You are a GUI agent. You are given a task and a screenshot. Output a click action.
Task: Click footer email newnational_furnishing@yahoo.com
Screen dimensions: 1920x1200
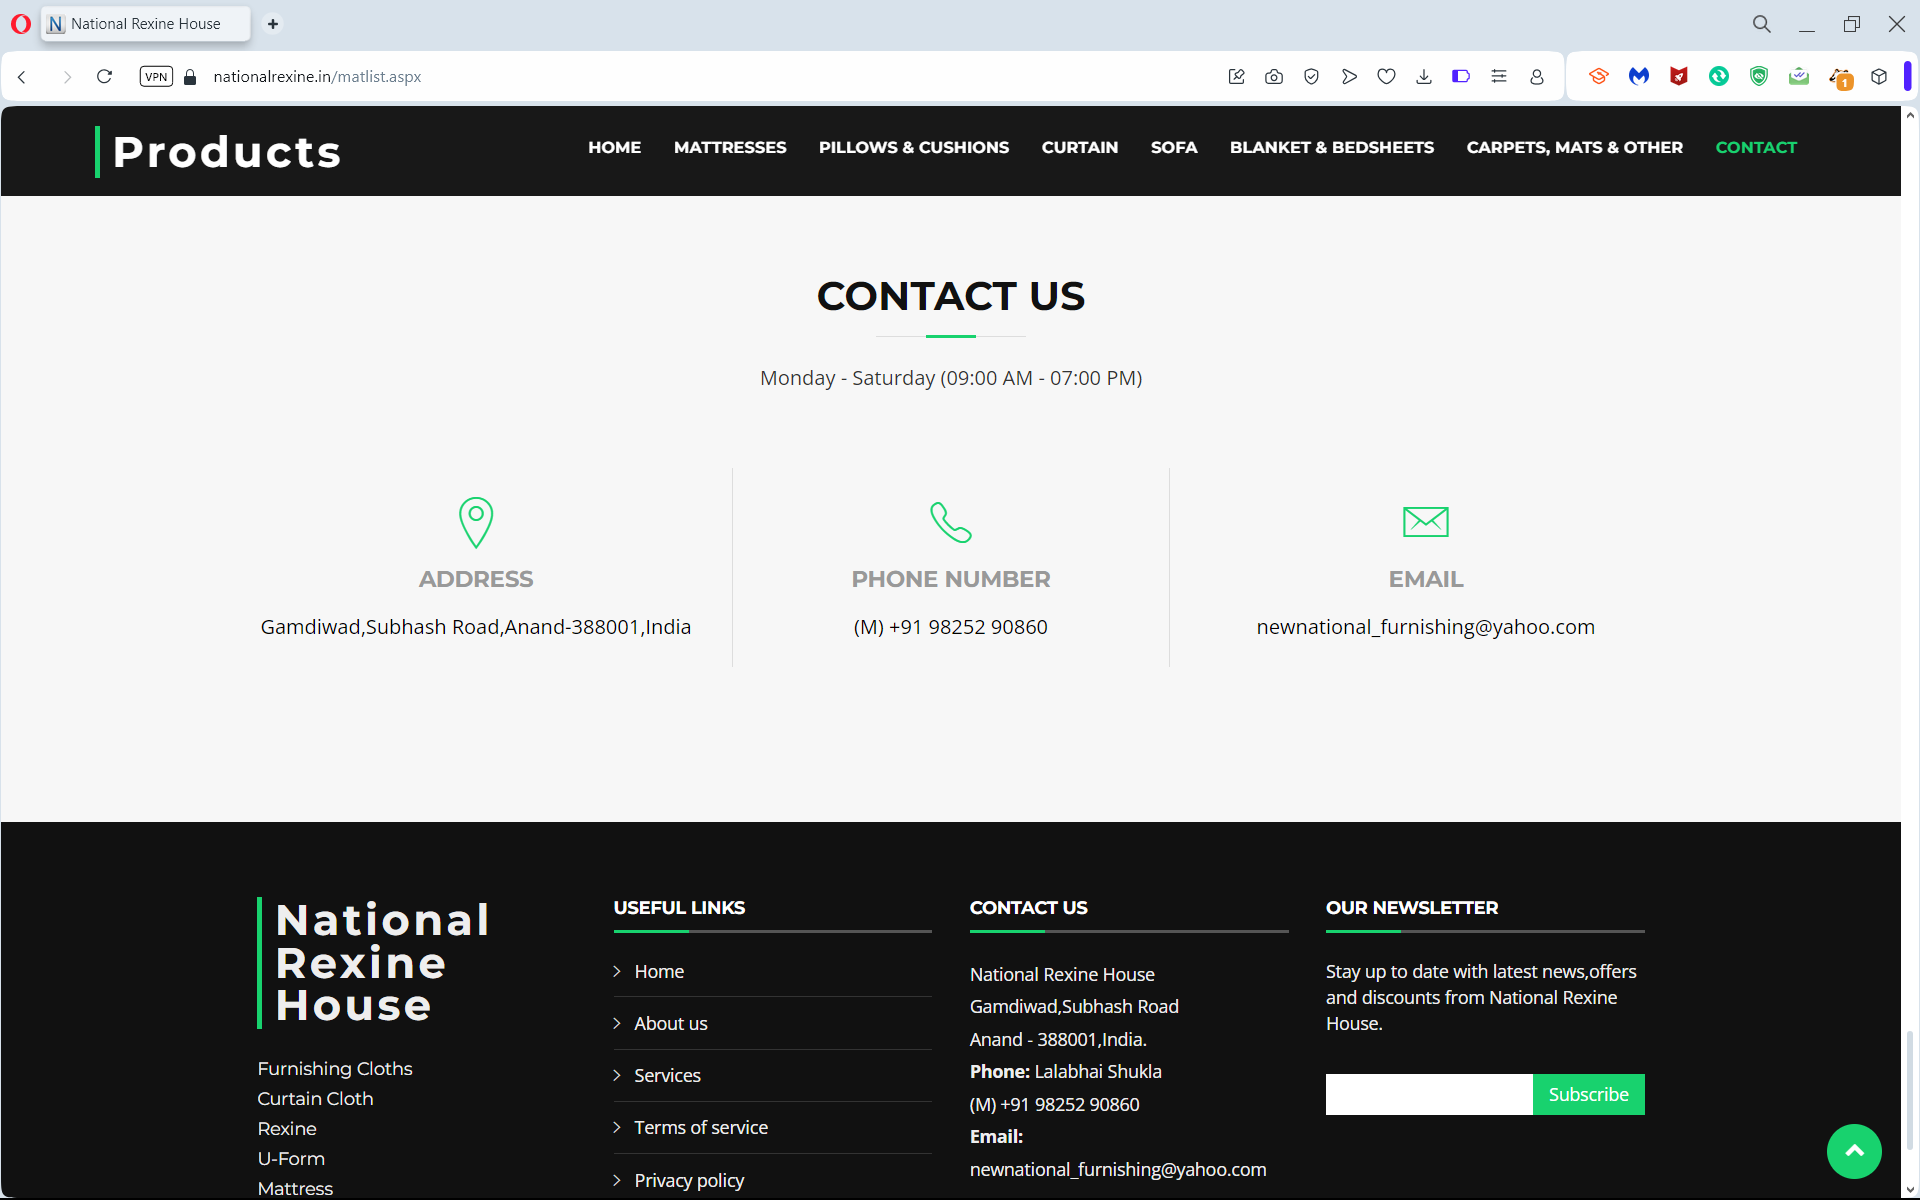[1118, 1169]
